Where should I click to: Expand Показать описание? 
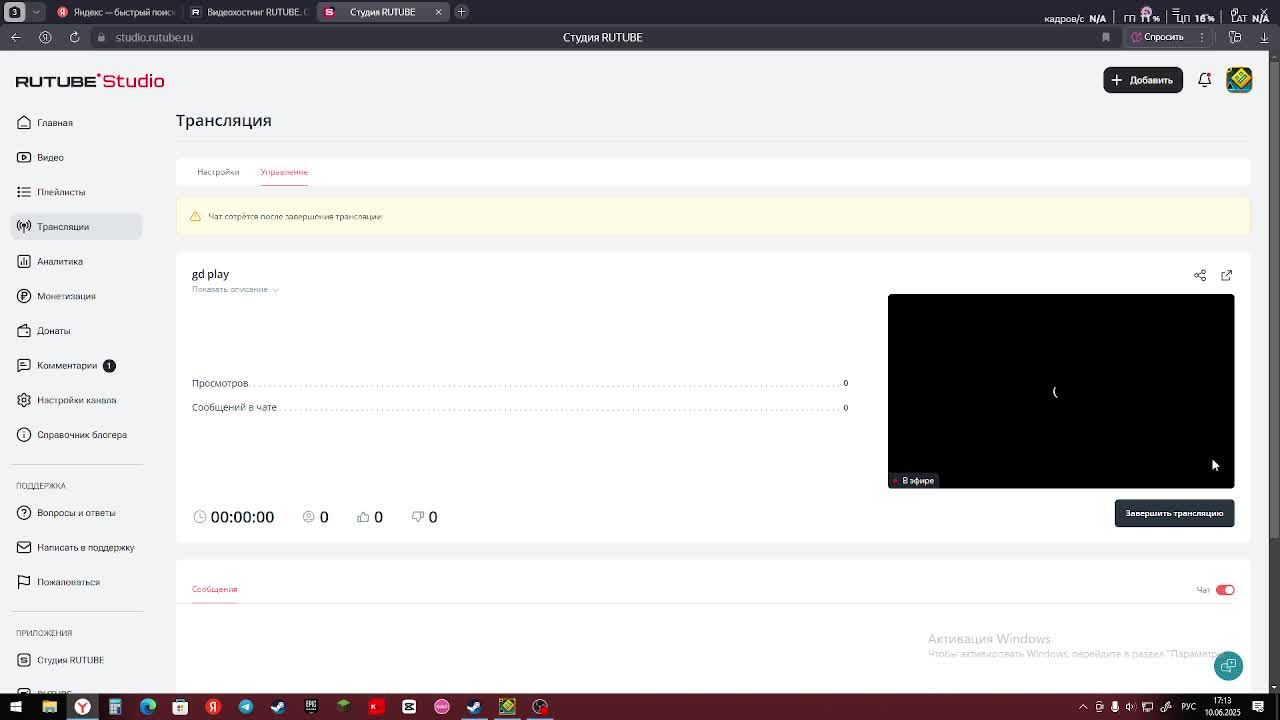tap(235, 290)
